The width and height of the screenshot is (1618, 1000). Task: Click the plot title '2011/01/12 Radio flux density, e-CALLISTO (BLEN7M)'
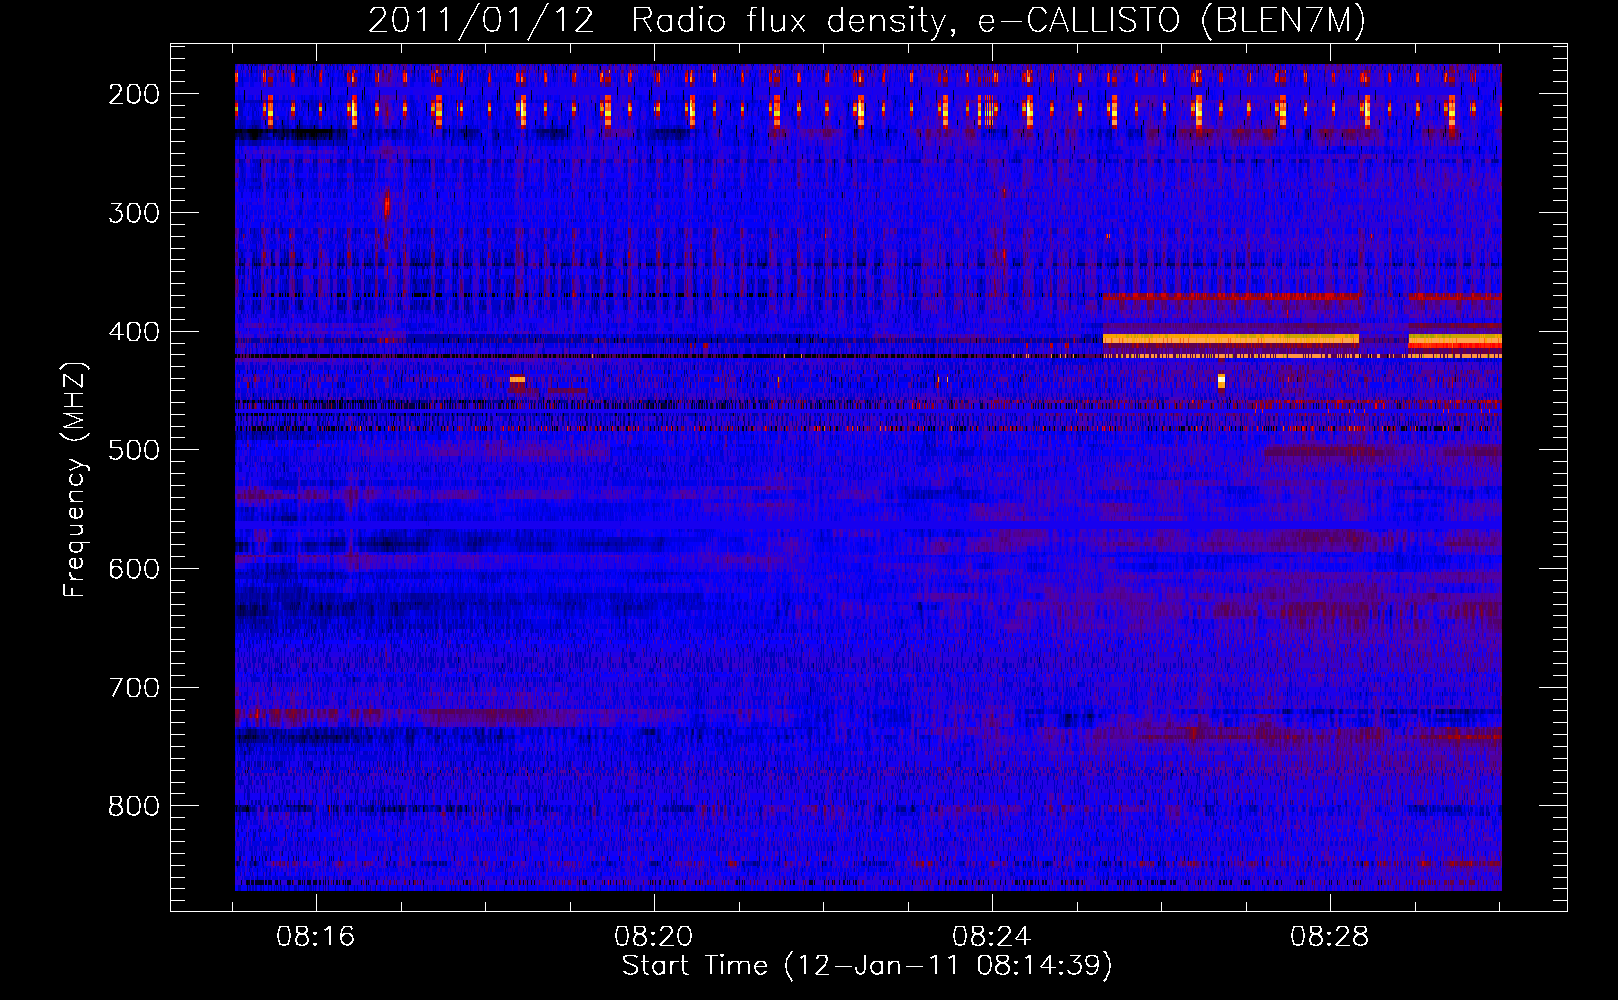(866, 20)
